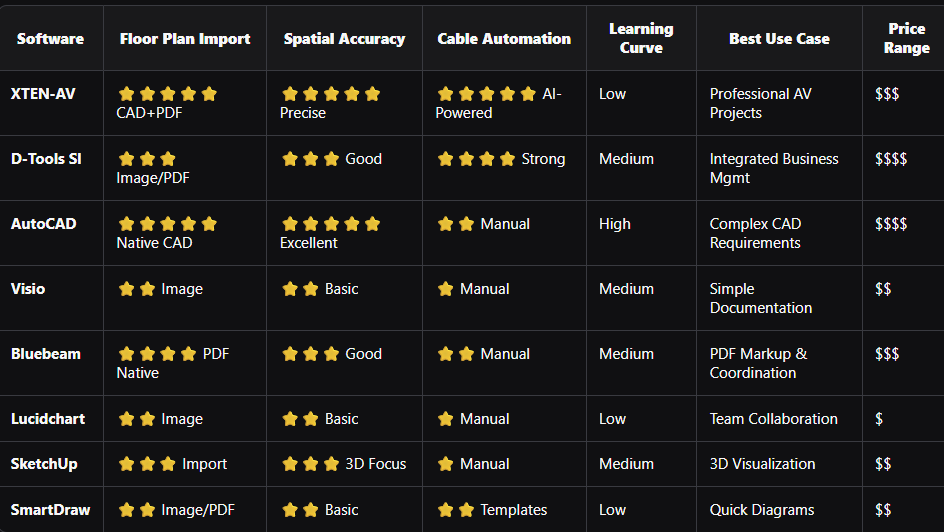The image size is (944, 532).
Task: Select the Floor Plan Import column header
Action: [185, 39]
